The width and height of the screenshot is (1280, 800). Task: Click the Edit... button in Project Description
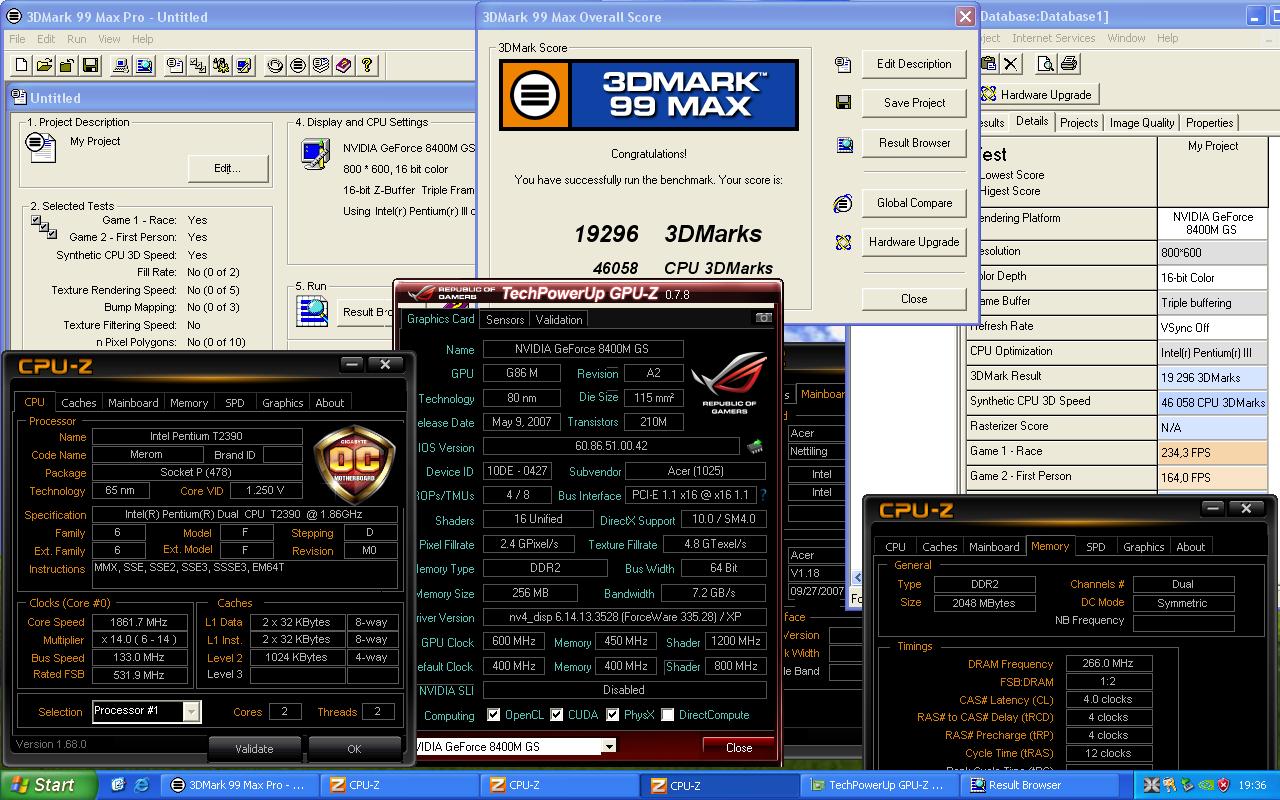(x=228, y=168)
